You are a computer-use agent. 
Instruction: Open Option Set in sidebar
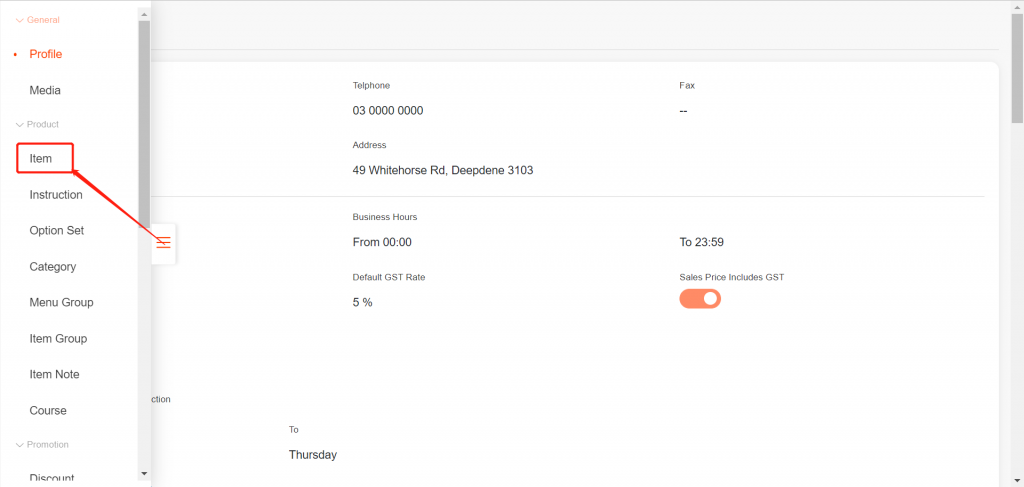(x=57, y=231)
